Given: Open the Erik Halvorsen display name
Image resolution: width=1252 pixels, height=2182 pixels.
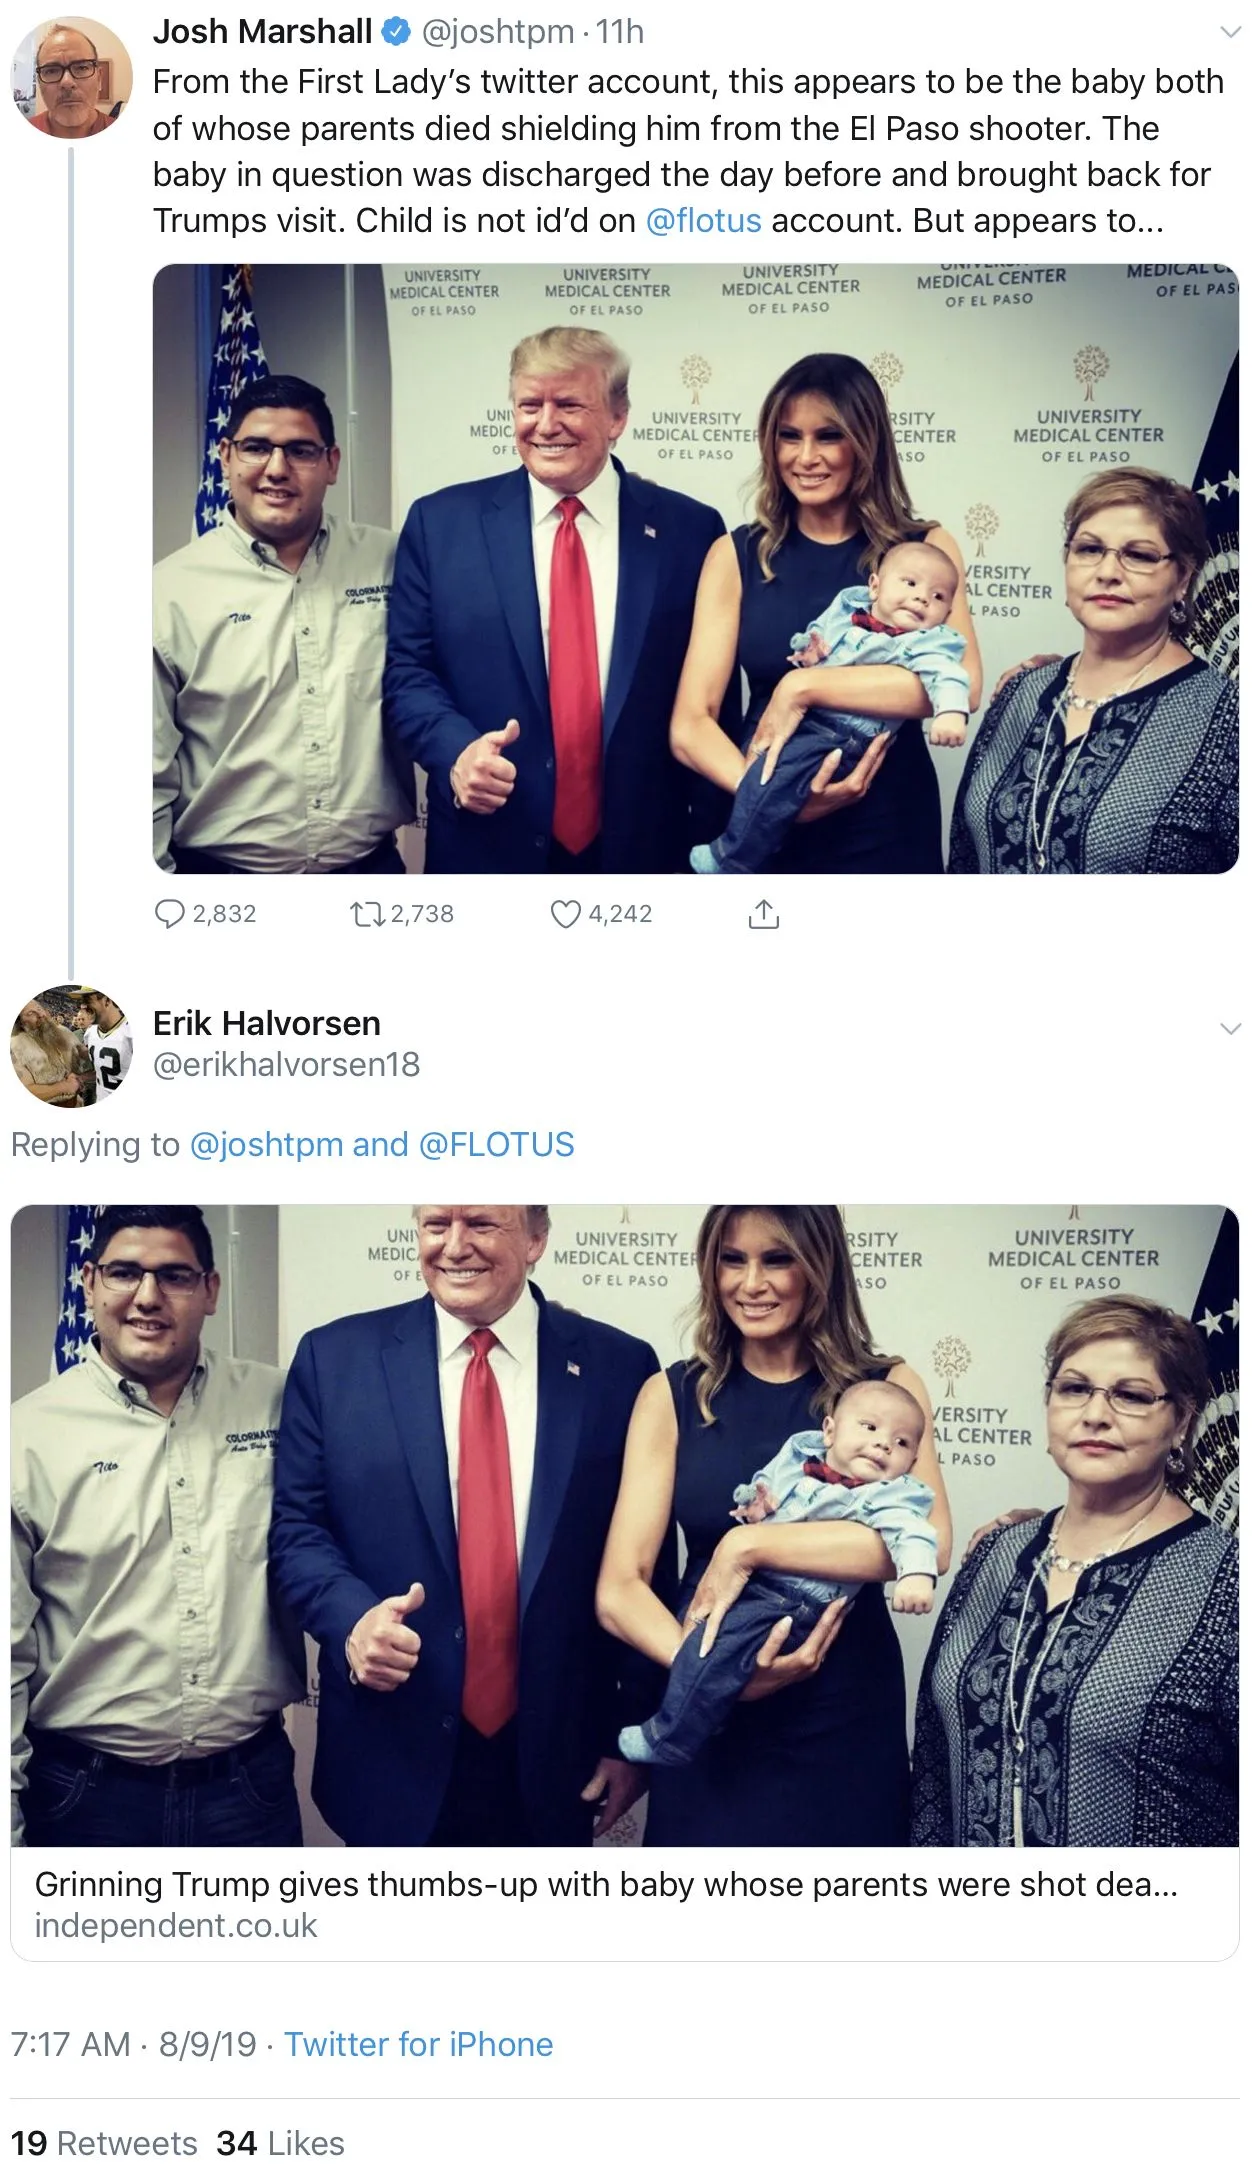Looking at the screenshot, I should 266,1023.
